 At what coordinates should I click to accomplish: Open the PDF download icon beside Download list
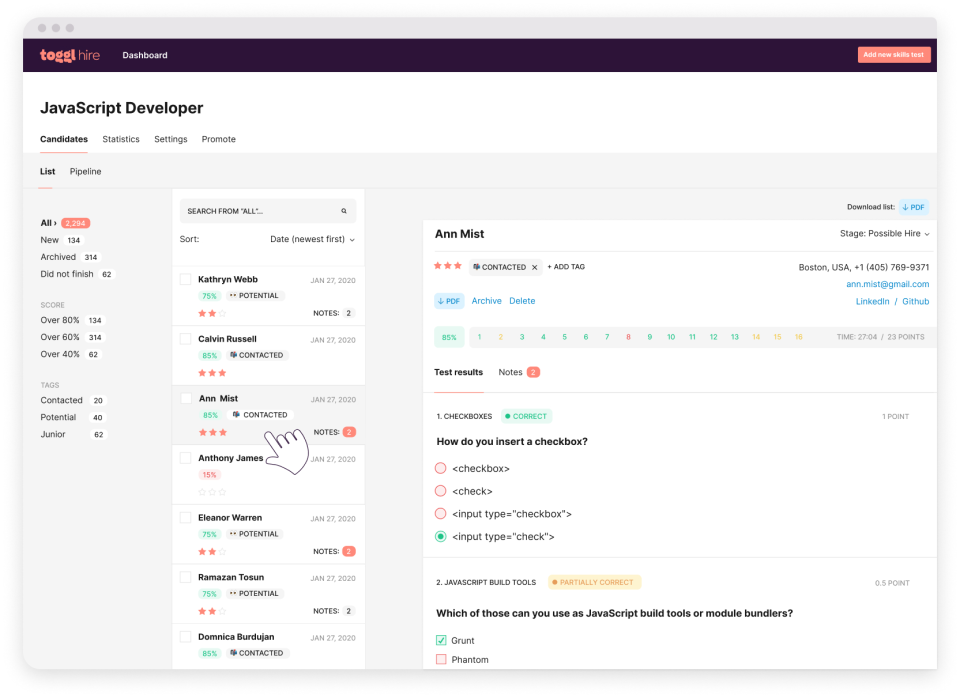pos(912,207)
